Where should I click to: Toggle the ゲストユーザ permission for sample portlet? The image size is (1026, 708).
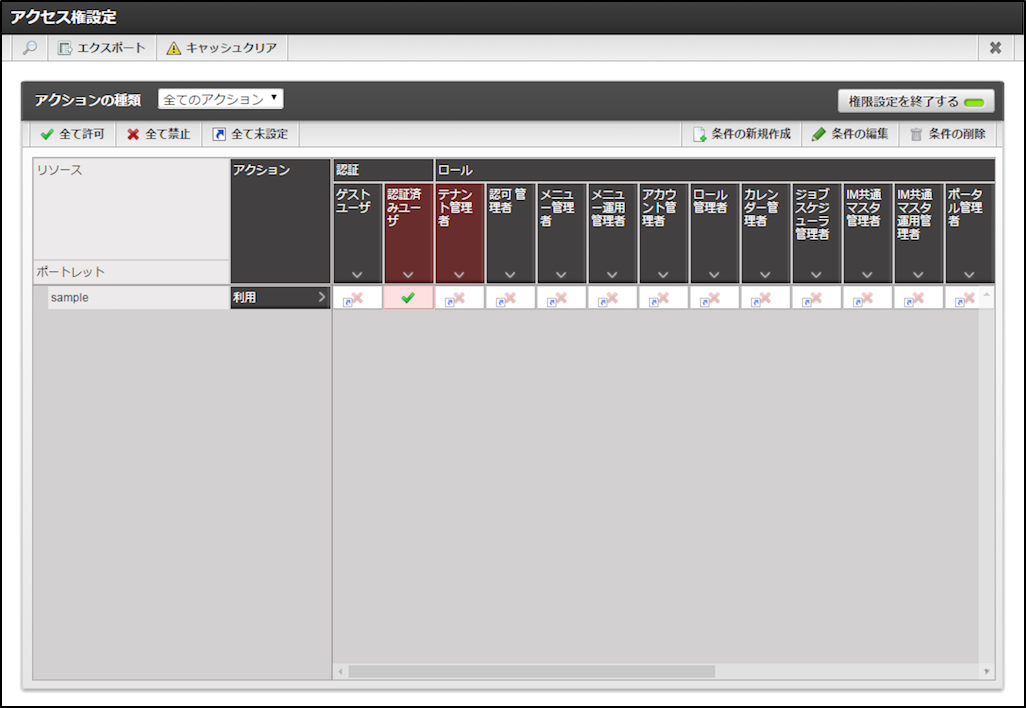pos(356,297)
